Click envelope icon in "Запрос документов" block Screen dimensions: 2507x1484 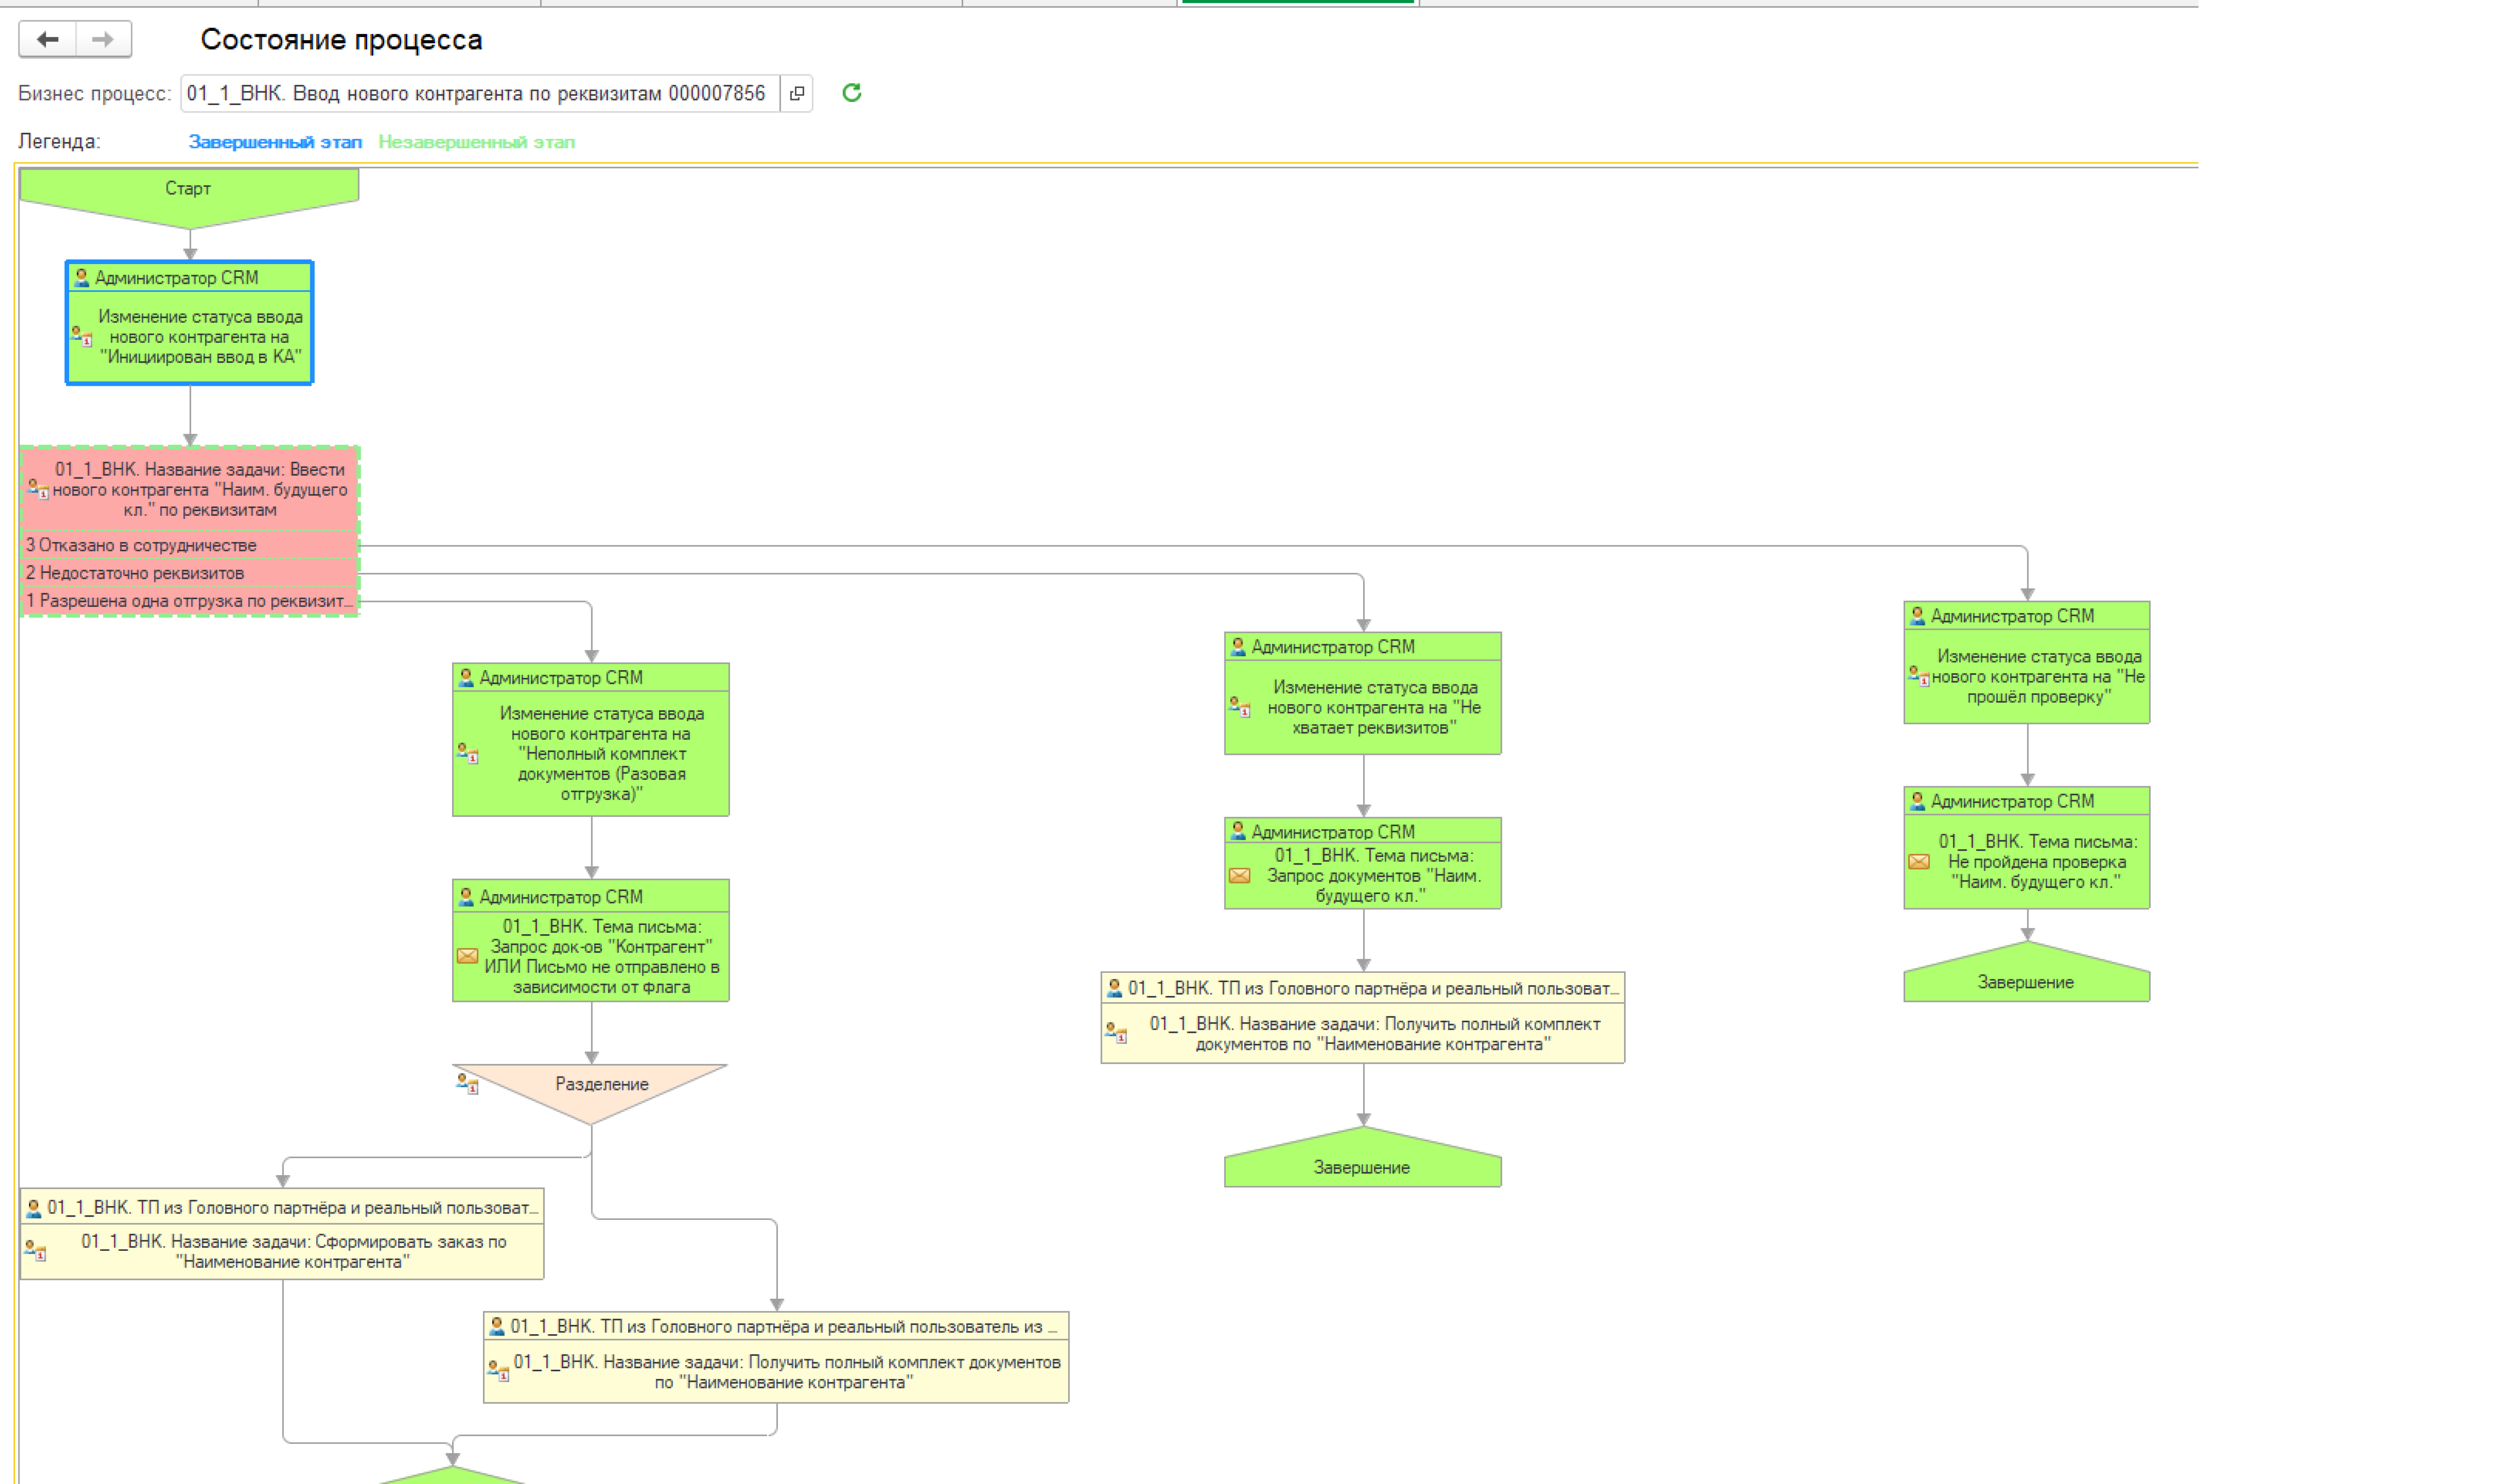point(1240,876)
